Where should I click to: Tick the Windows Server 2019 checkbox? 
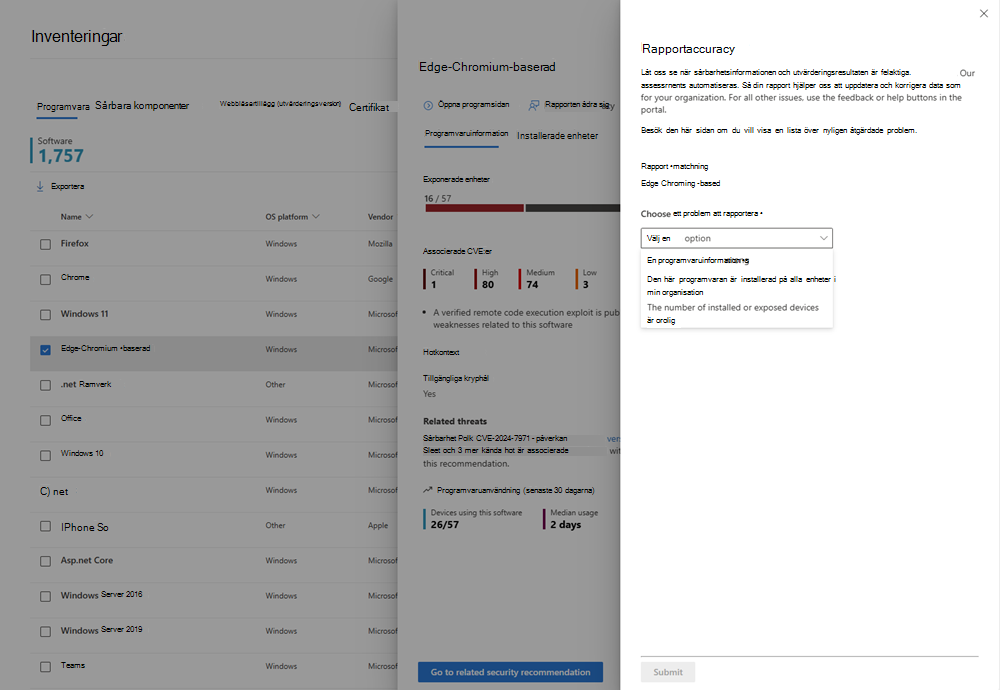pyautogui.click(x=45, y=631)
